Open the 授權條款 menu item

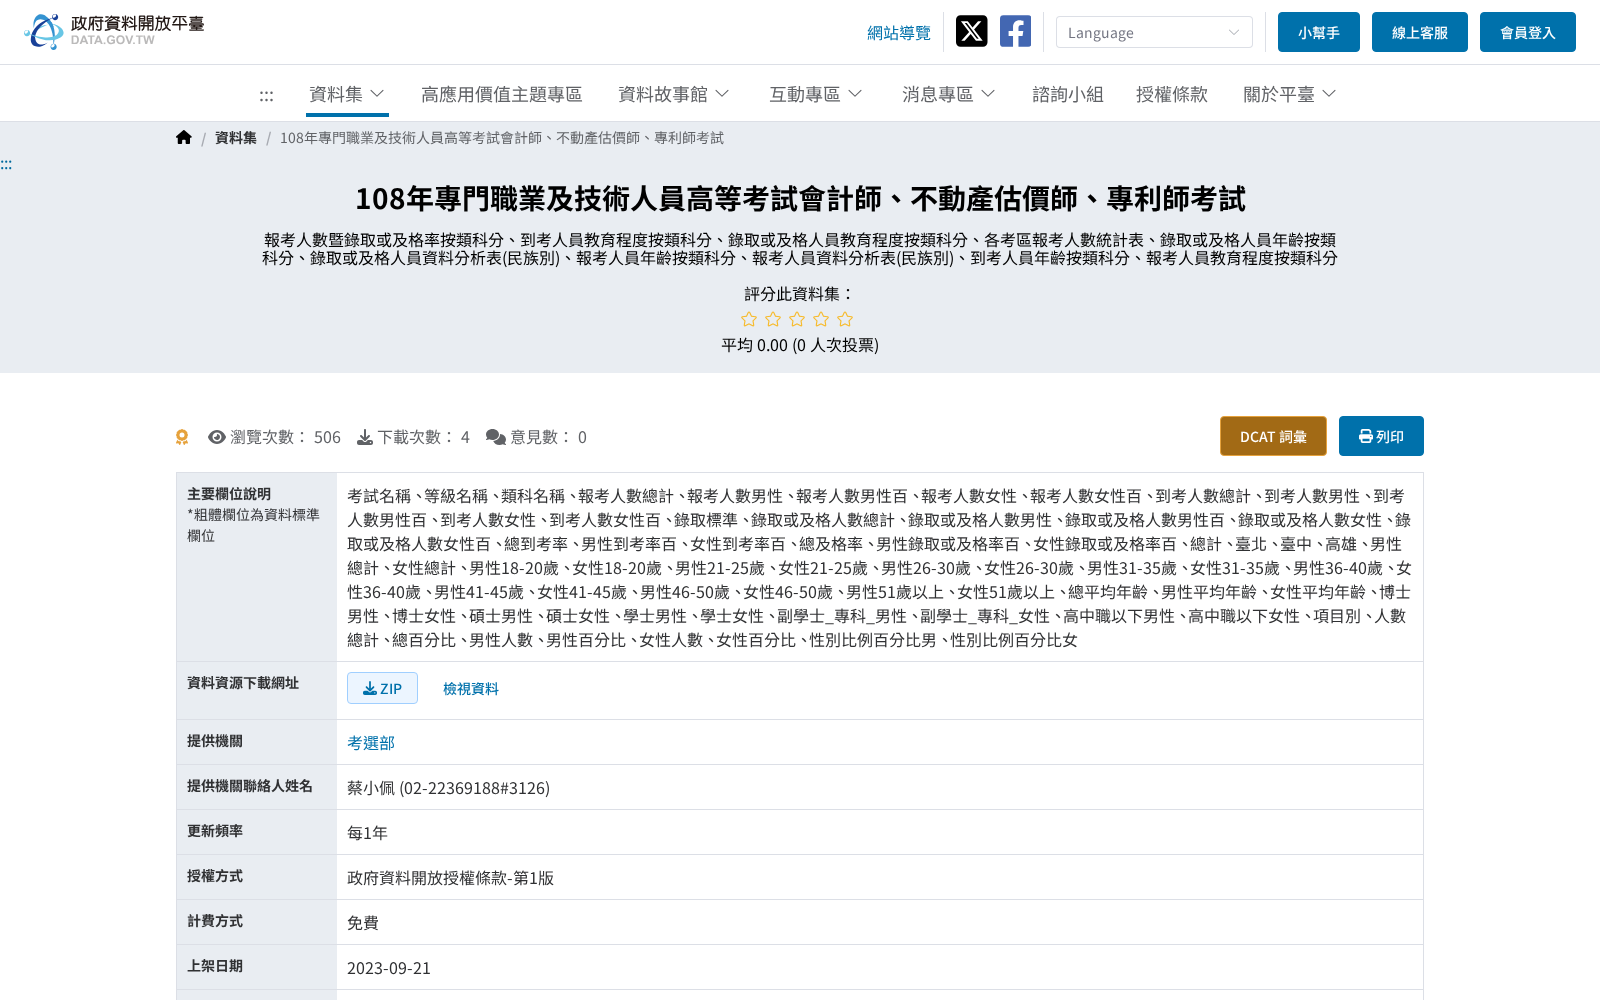pyautogui.click(x=1172, y=94)
